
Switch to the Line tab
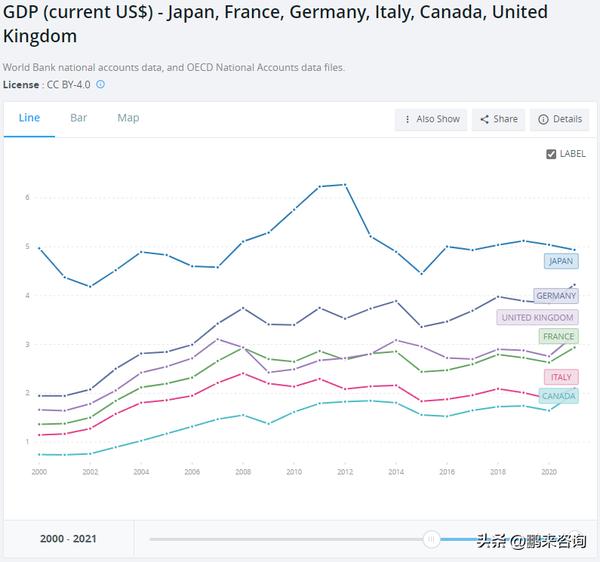tap(29, 118)
